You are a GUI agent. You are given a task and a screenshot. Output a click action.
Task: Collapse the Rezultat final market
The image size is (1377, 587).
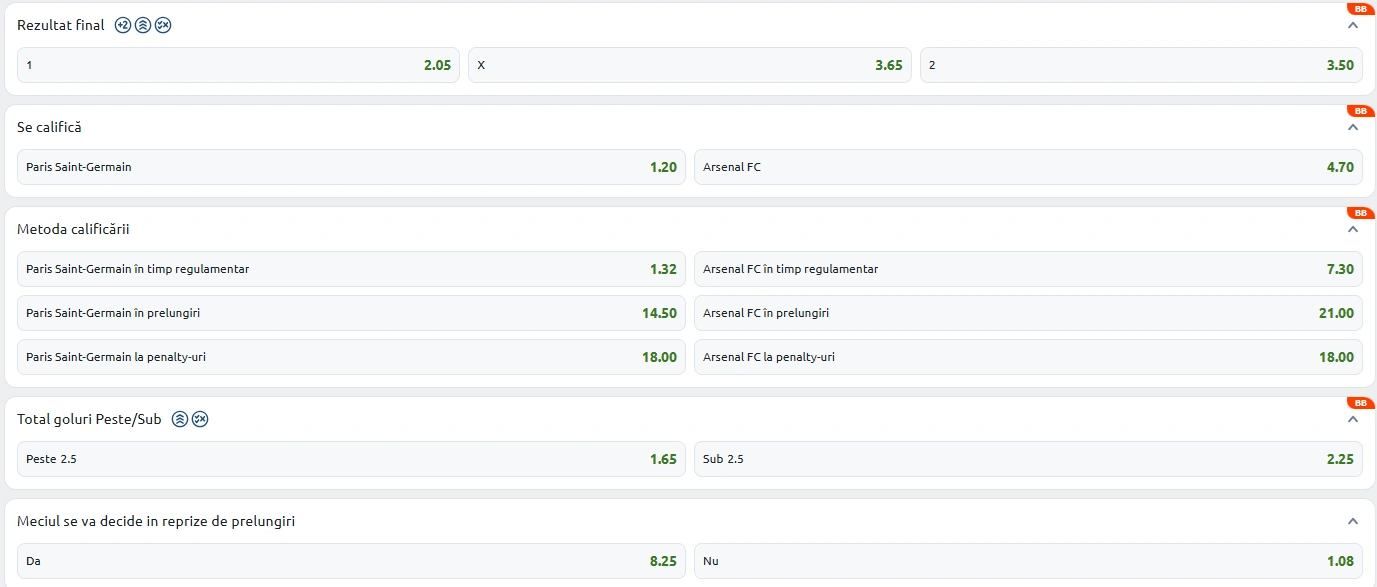1353,25
